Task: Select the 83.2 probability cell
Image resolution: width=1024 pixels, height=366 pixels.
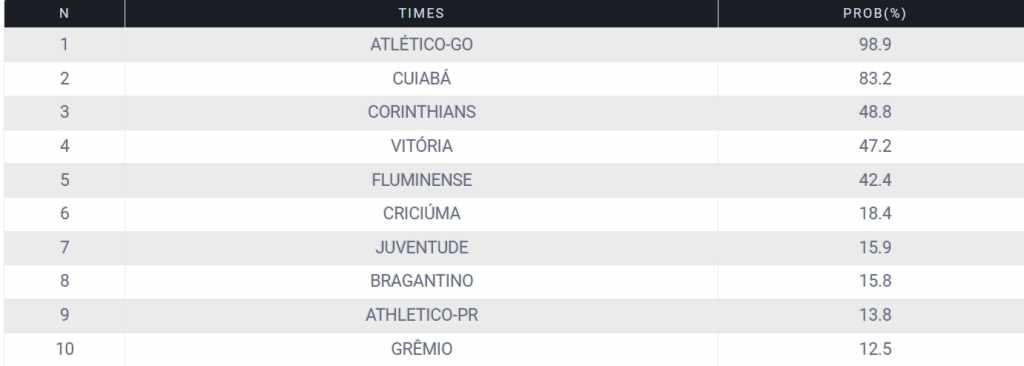Action: coord(875,78)
